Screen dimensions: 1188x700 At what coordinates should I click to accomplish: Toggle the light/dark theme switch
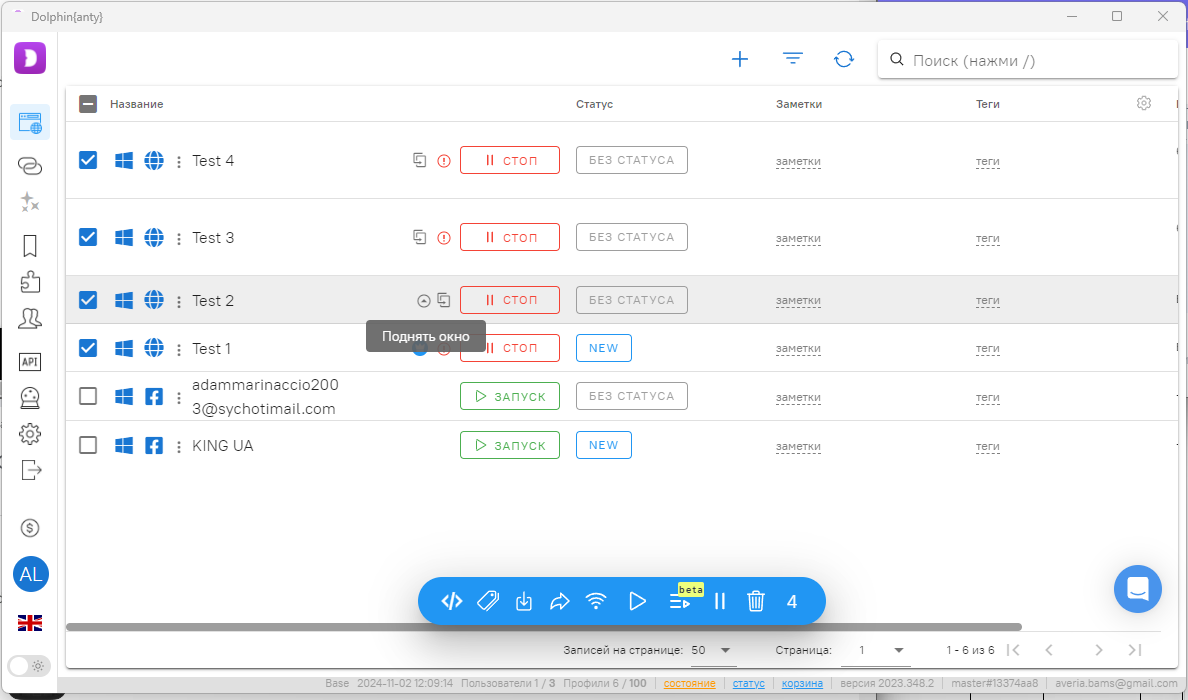[30, 665]
